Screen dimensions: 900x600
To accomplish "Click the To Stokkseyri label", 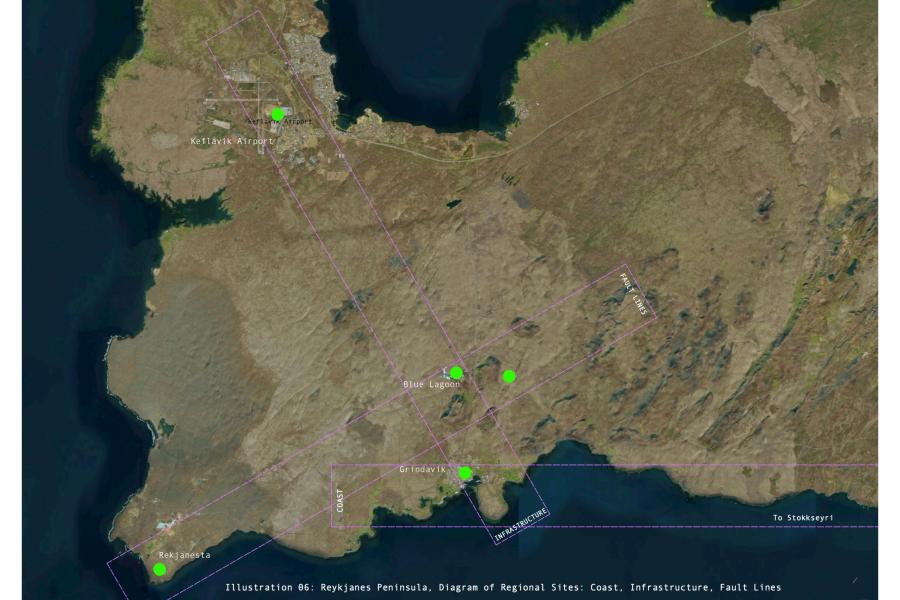I will (803, 518).
